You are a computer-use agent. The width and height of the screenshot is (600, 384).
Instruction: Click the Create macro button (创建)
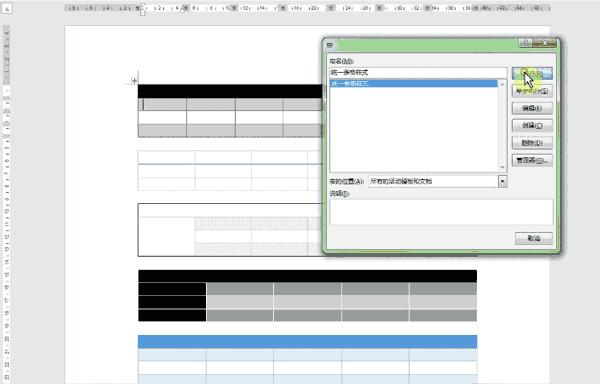click(x=532, y=125)
